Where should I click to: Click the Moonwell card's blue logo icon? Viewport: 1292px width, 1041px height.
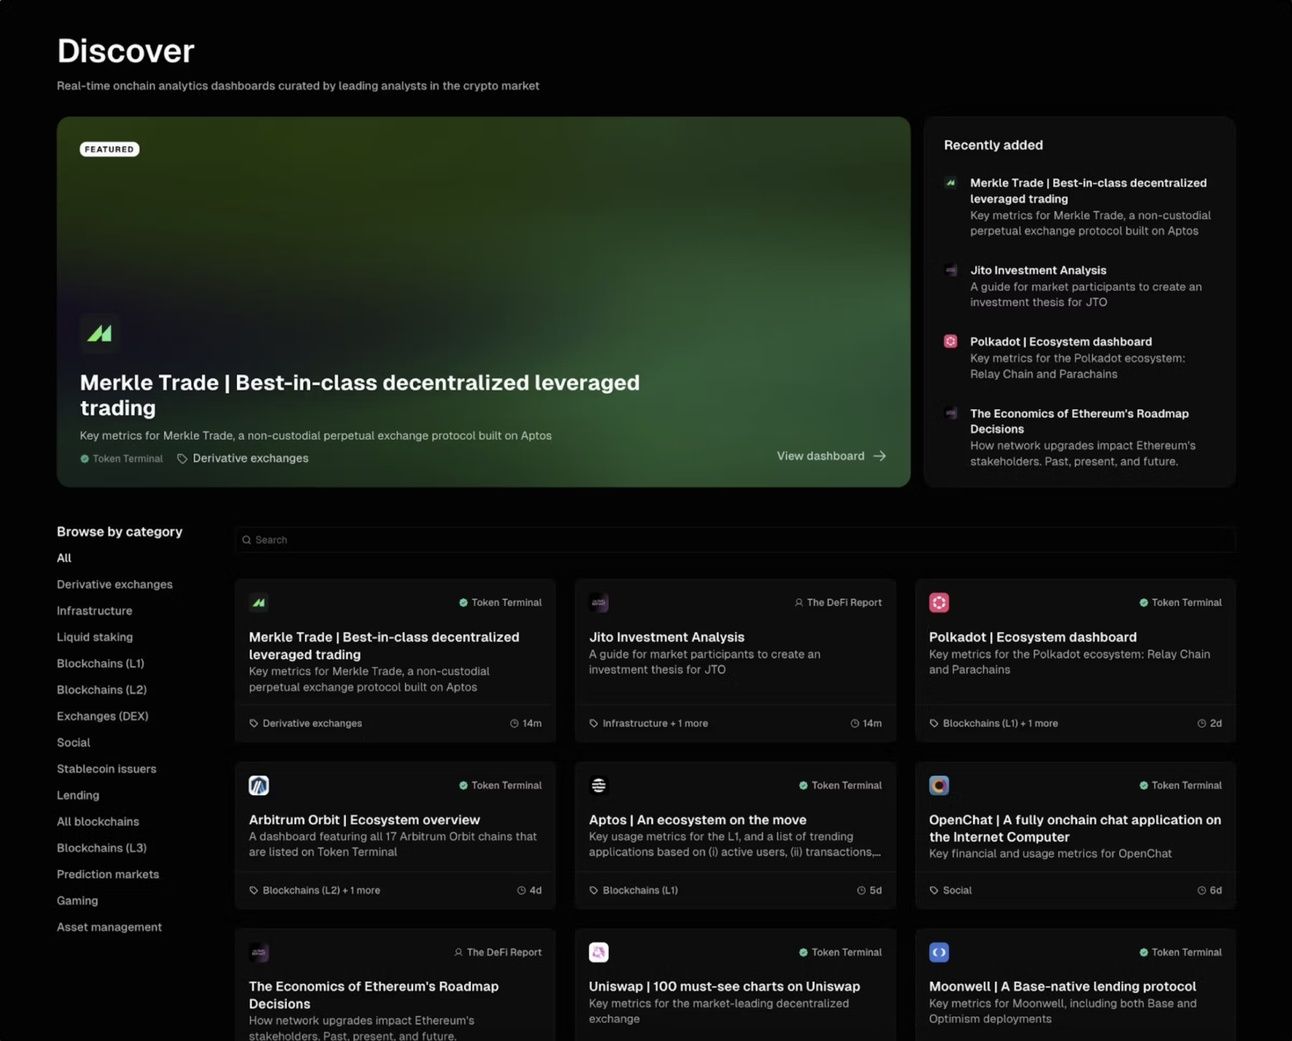(939, 953)
